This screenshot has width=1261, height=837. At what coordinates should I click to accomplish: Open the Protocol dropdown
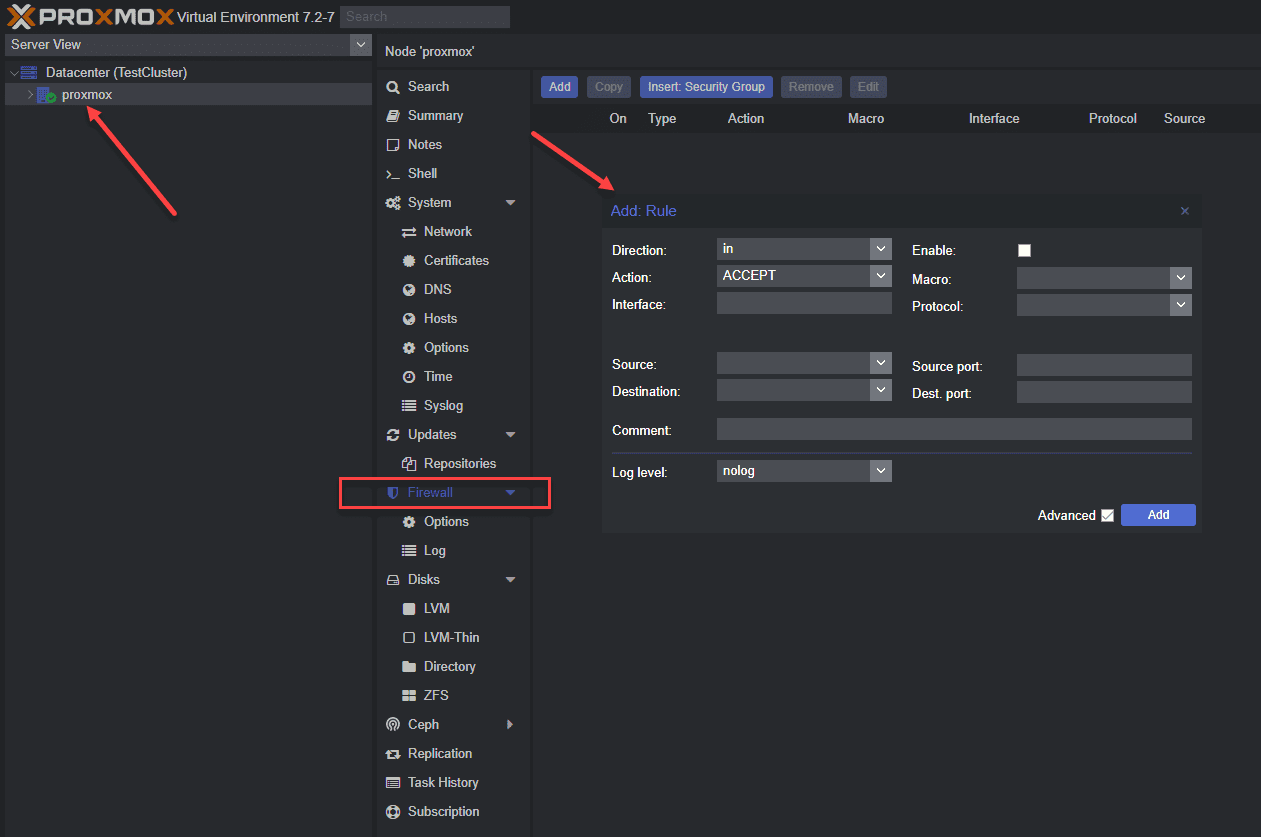1181,305
